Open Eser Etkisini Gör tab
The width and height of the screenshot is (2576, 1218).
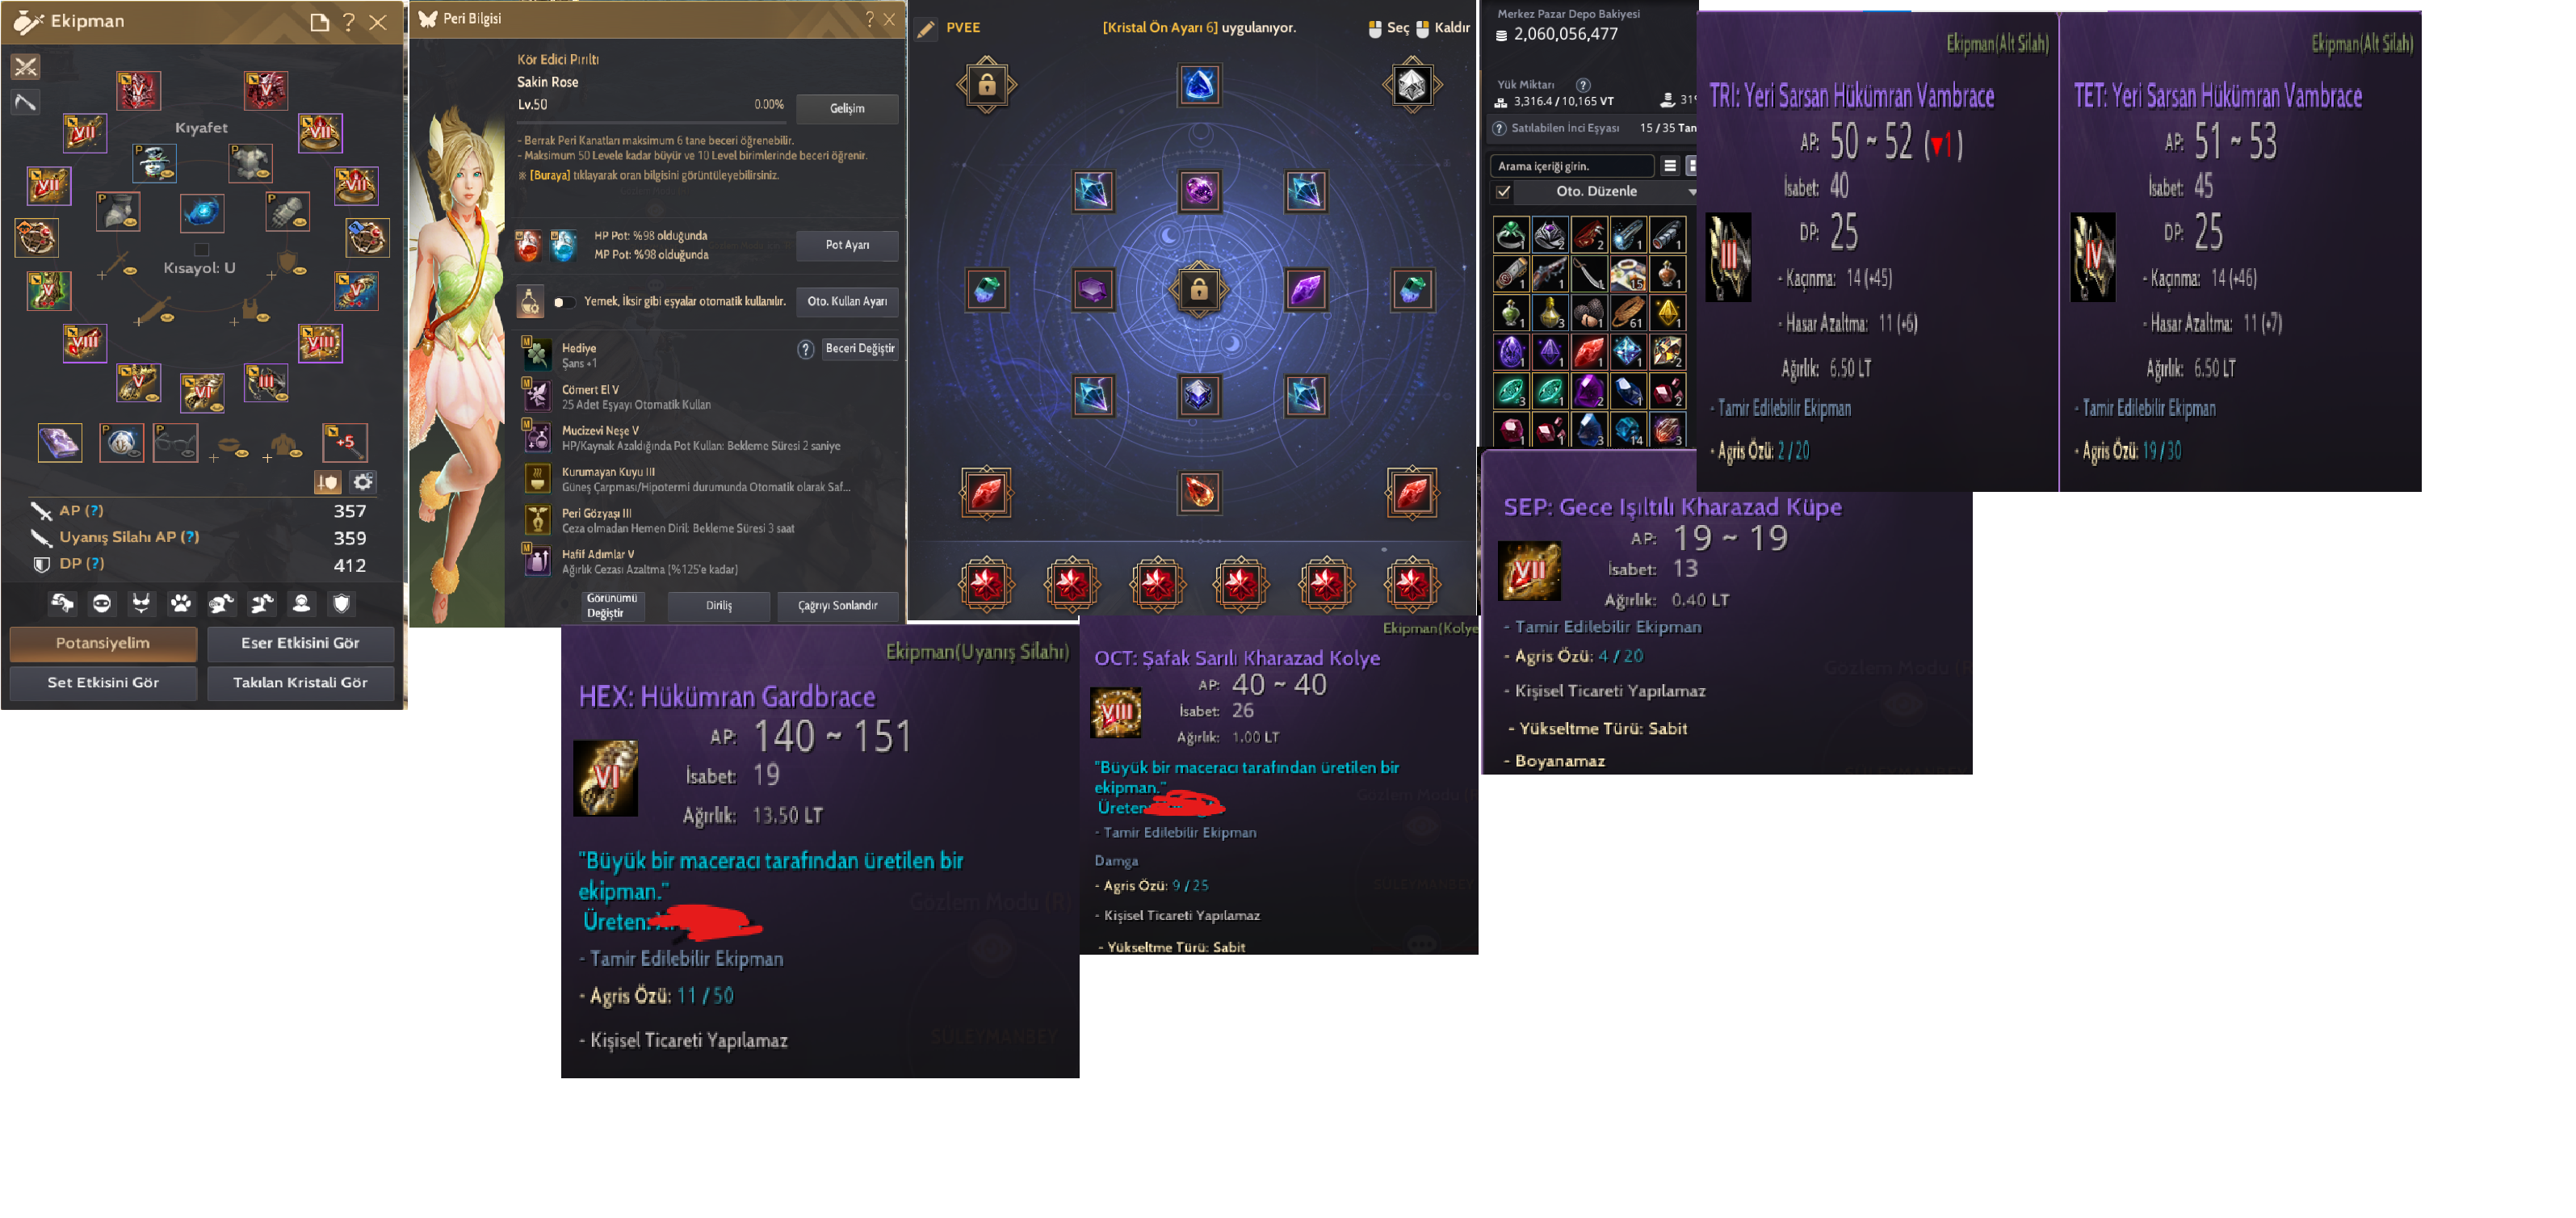coord(300,643)
